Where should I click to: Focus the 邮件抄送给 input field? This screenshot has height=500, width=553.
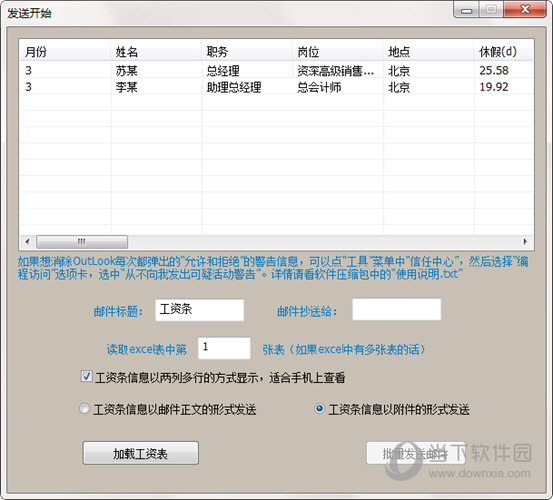(396, 310)
